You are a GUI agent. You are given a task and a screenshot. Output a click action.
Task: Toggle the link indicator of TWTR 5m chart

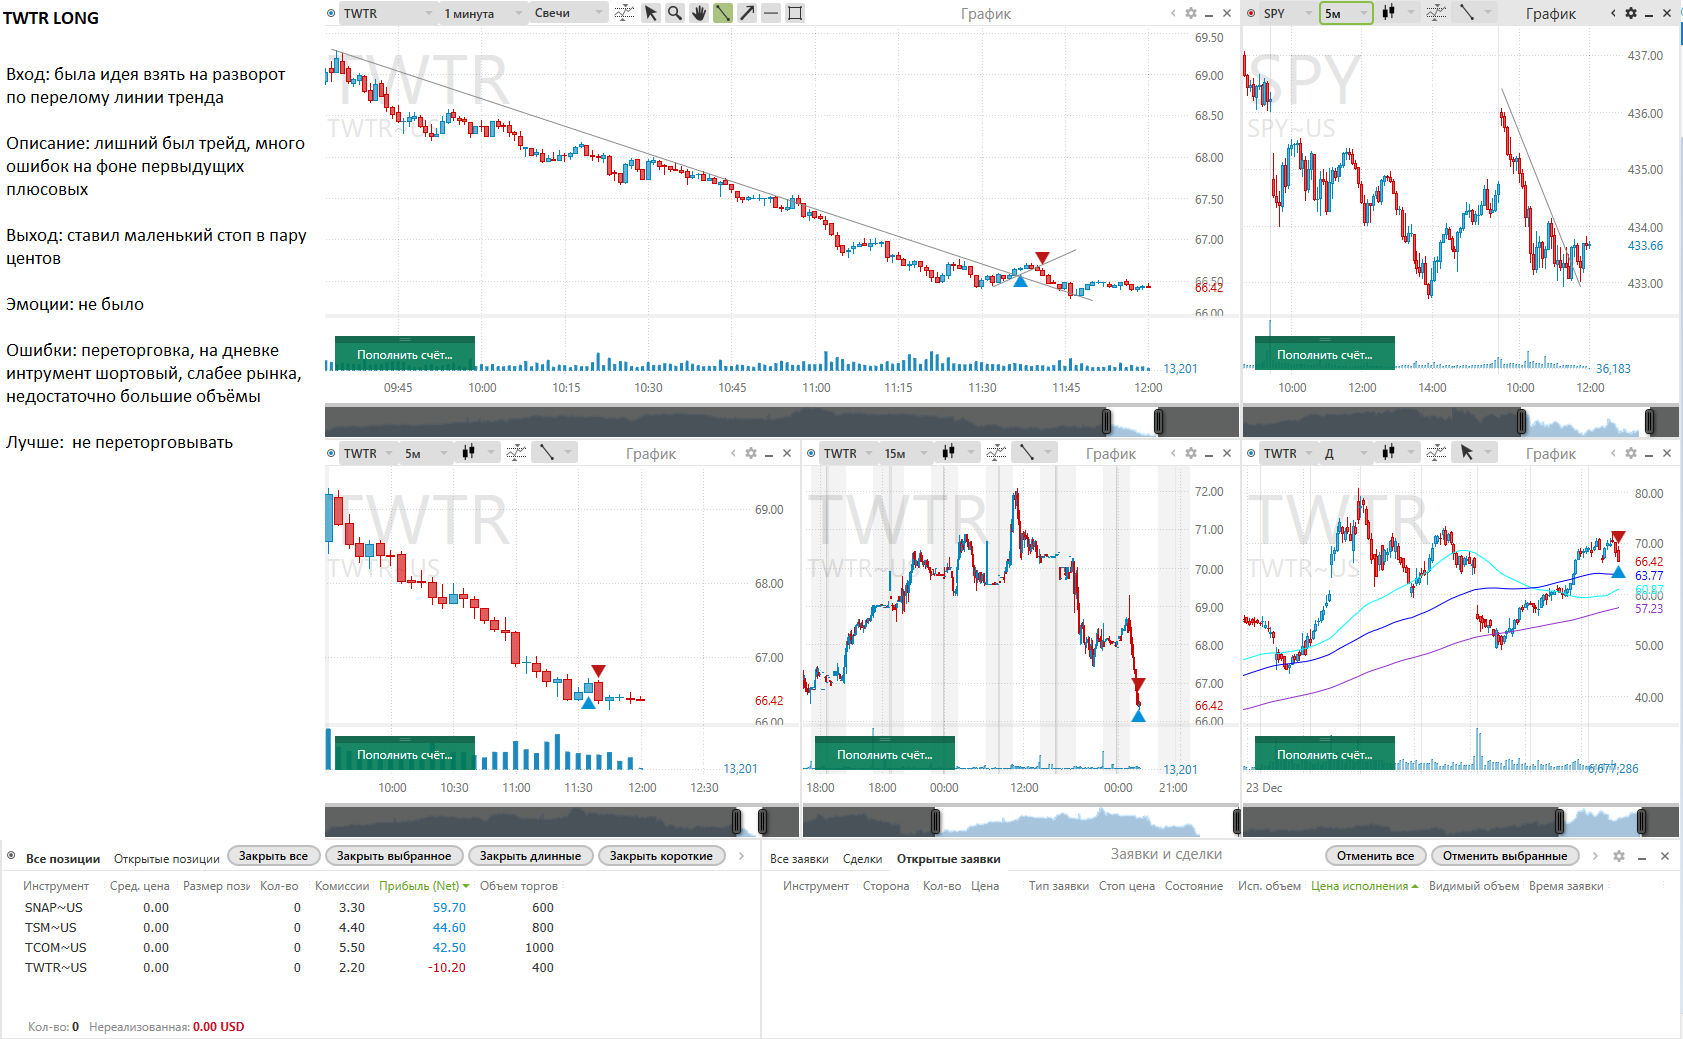coord(331,453)
